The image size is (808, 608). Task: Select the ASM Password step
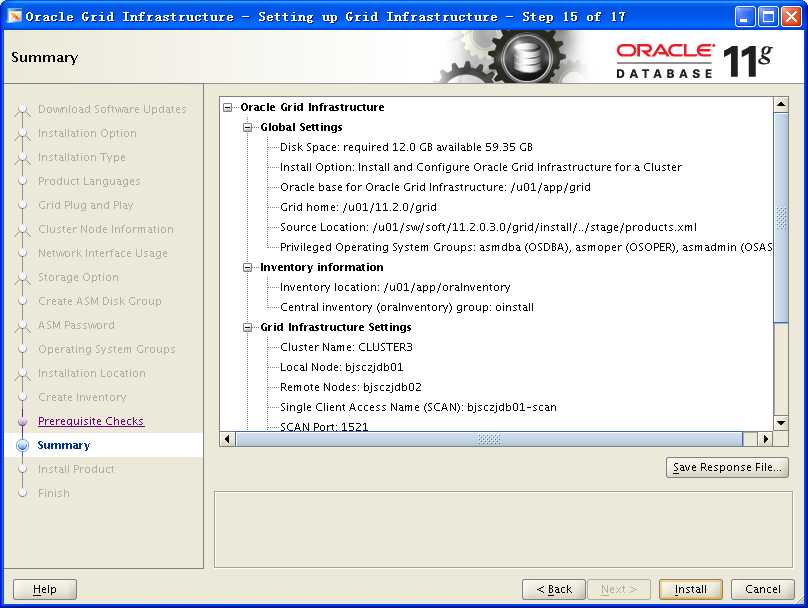click(76, 325)
